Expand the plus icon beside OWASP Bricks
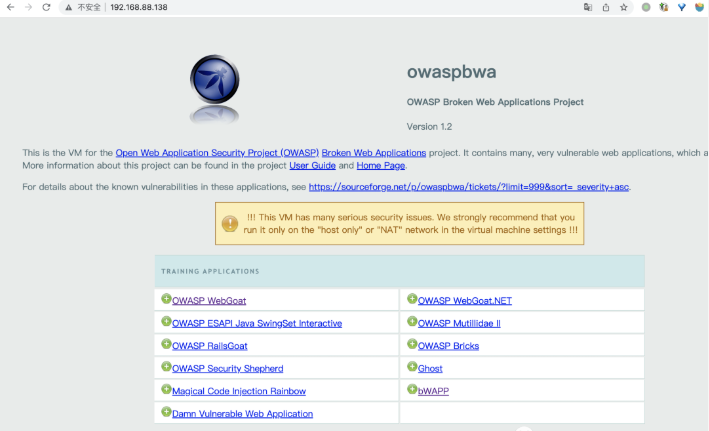Viewport: 709px width, 431px height. tap(412, 344)
